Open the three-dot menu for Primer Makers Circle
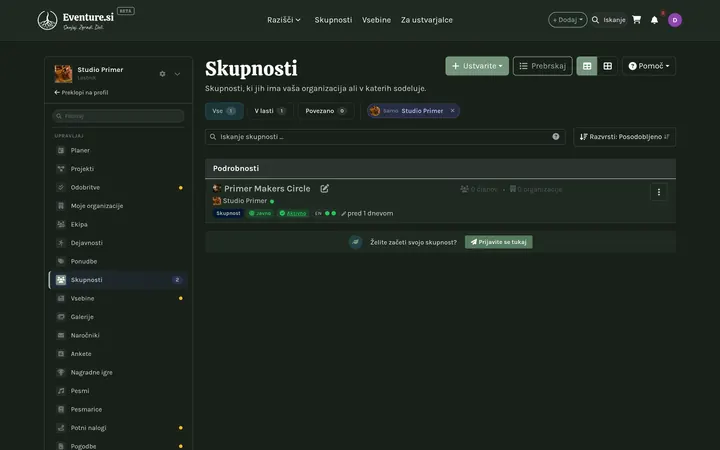The width and height of the screenshot is (720, 450). point(658,192)
